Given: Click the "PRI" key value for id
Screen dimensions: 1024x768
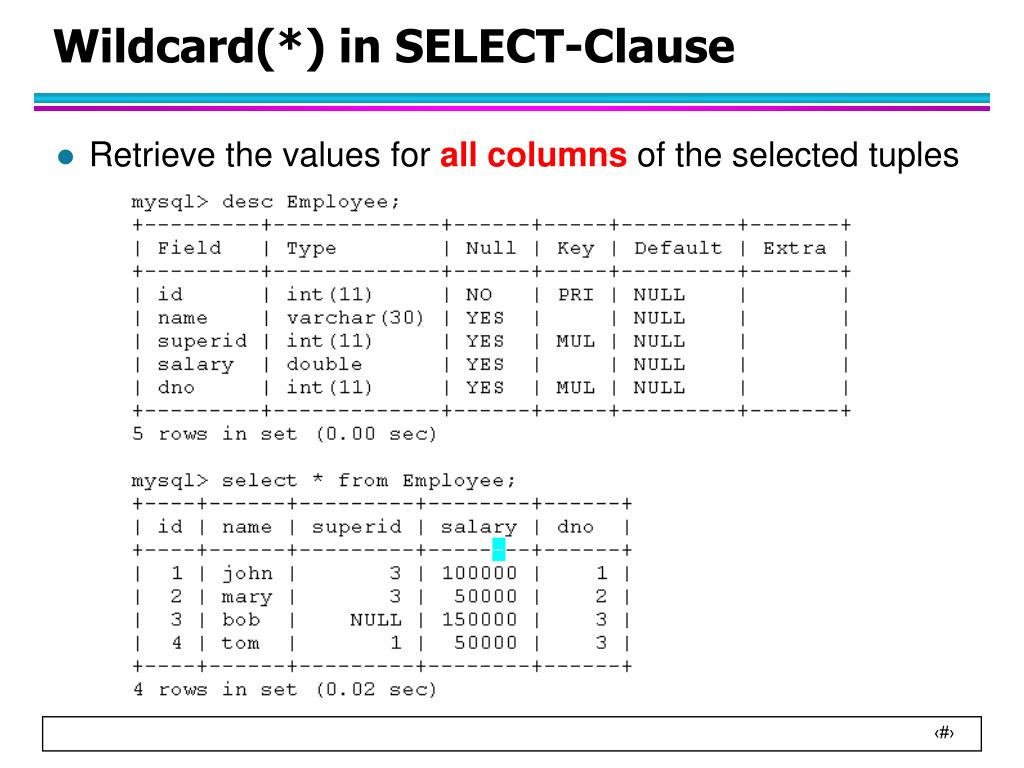Looking at the screenshot, I should [576, 295].
